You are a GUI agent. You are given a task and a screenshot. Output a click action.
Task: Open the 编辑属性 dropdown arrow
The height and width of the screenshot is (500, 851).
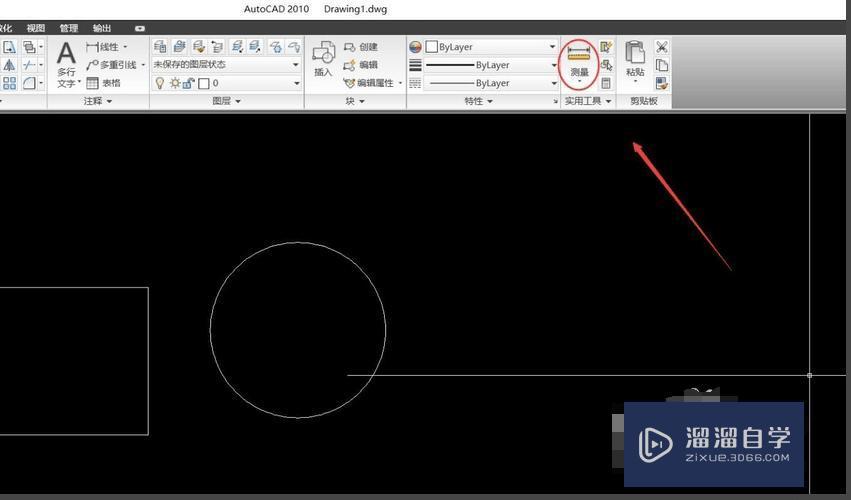[x=401, y=83]
